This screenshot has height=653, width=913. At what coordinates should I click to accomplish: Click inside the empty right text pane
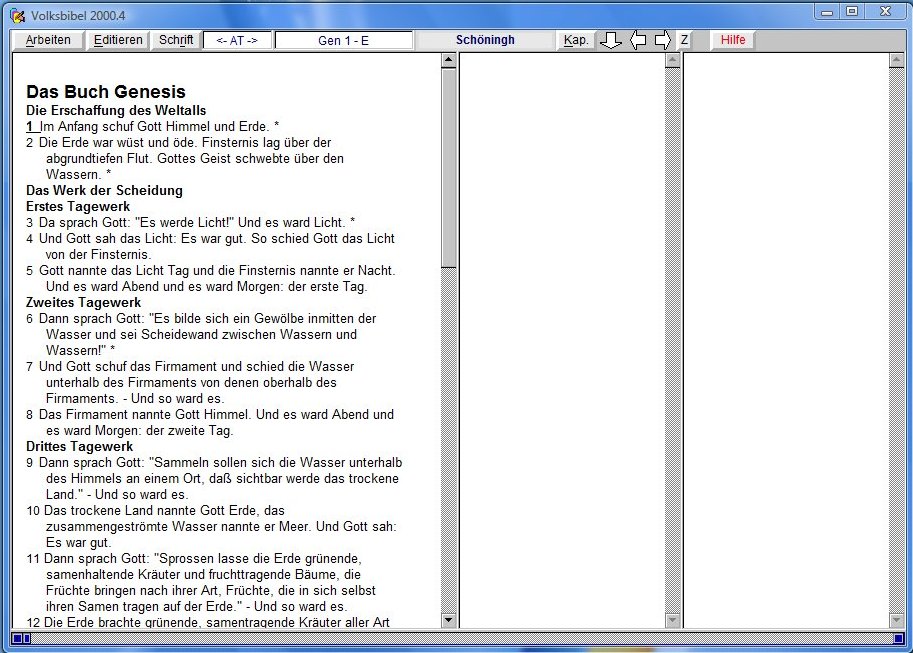786,341
